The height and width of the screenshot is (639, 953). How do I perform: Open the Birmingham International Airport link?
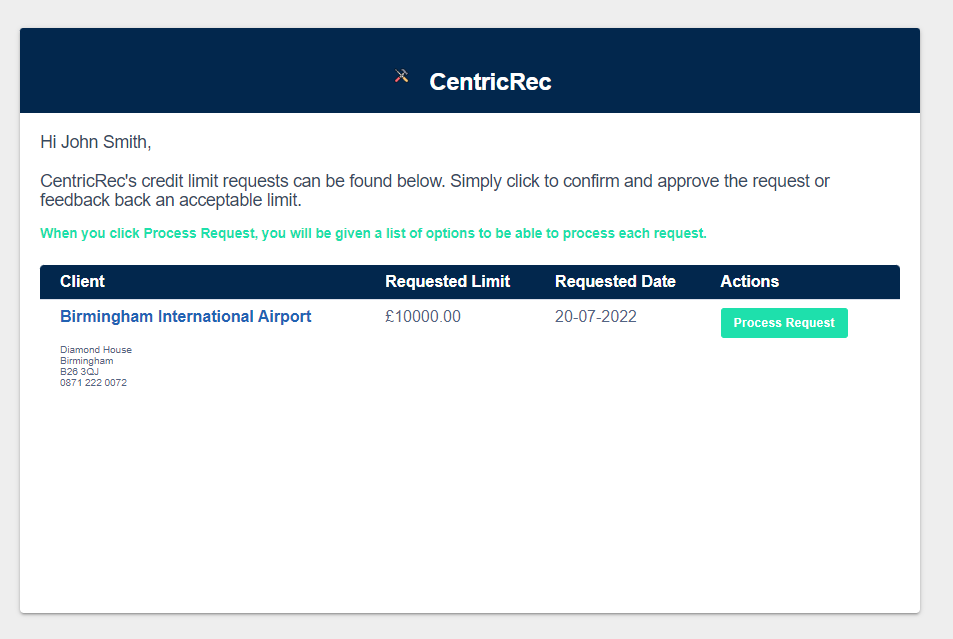185,316
